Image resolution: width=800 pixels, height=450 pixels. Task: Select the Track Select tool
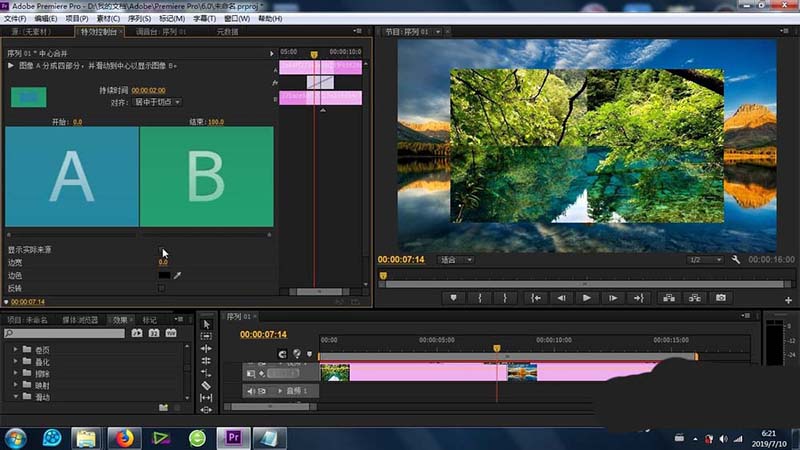click(206, 336)
